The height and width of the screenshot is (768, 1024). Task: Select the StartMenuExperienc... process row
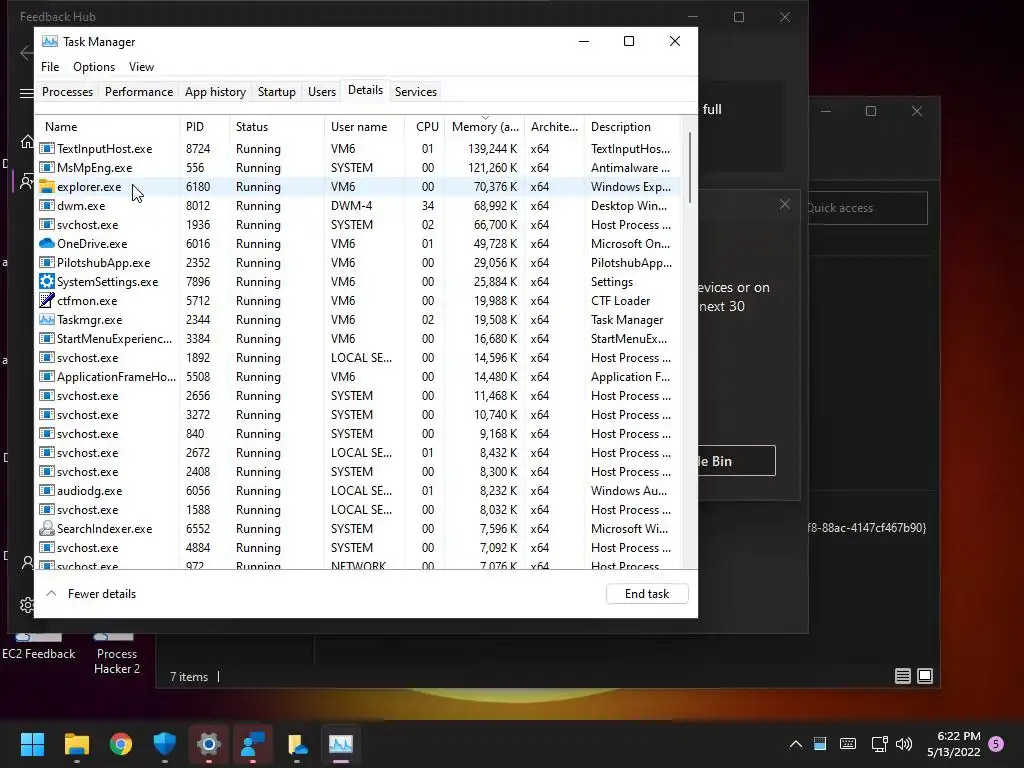[x=359, y=339]
